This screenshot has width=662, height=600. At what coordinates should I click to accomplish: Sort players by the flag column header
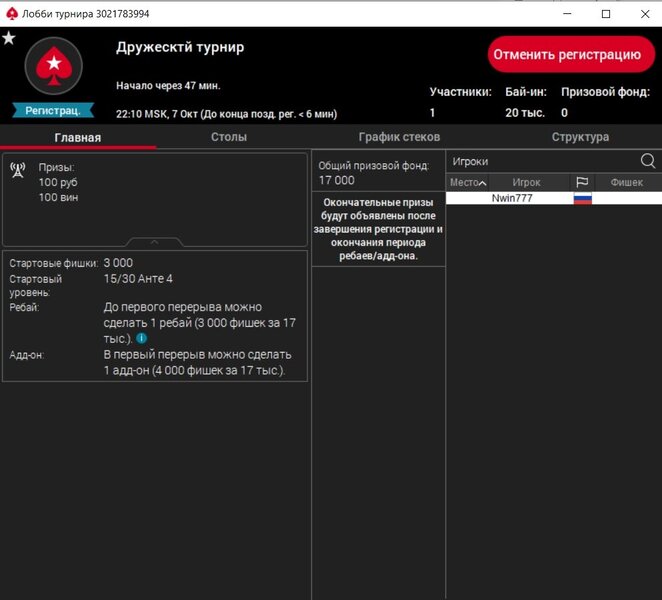[x=582, y=182]
